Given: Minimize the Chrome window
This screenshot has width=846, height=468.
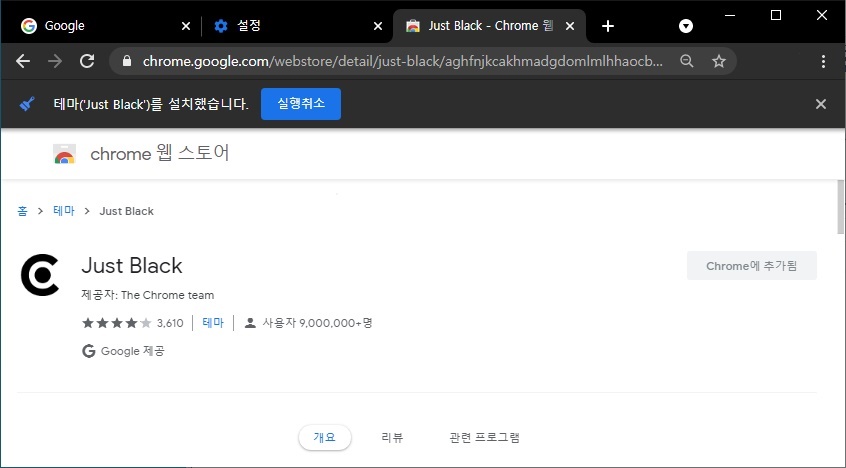Looking at the screenshot, I should click(x=730, y=15).
